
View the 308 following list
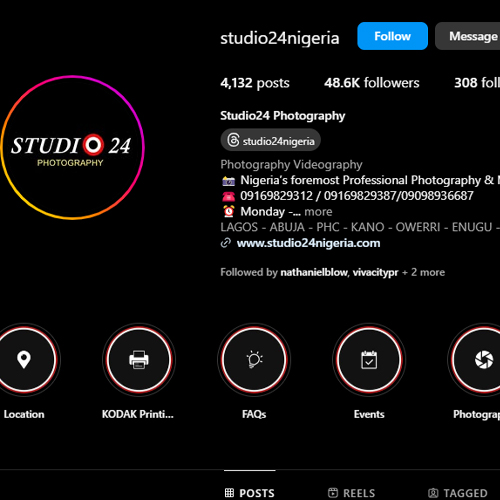click(477, 83)
